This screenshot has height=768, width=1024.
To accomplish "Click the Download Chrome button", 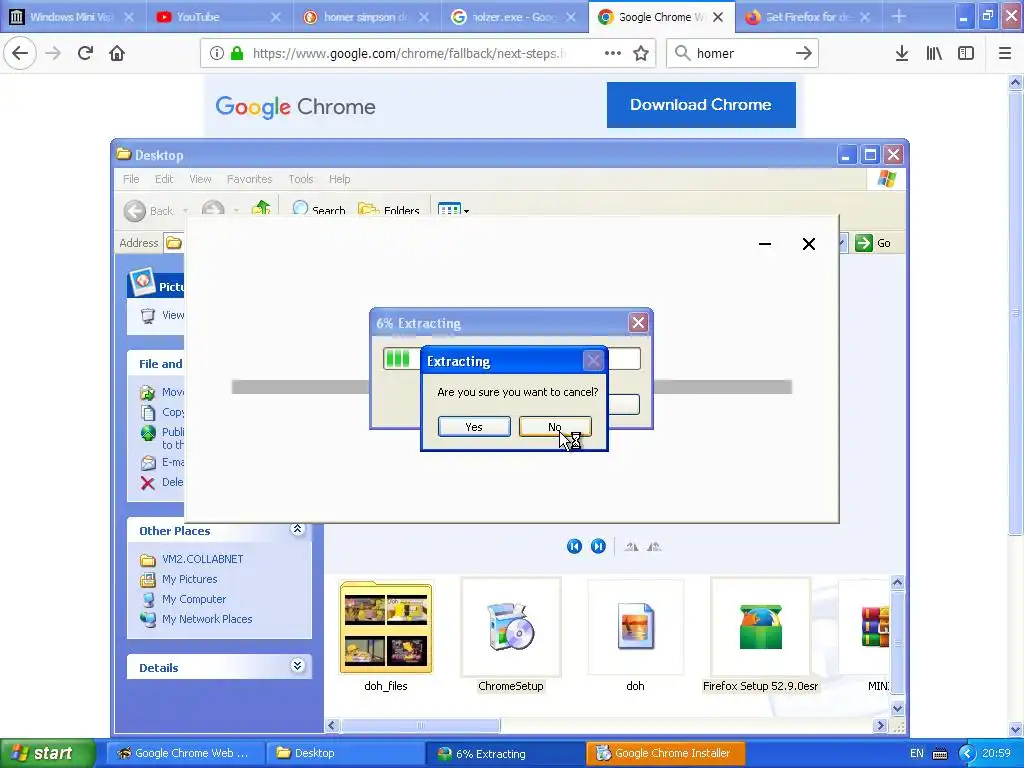I will 701,104.
